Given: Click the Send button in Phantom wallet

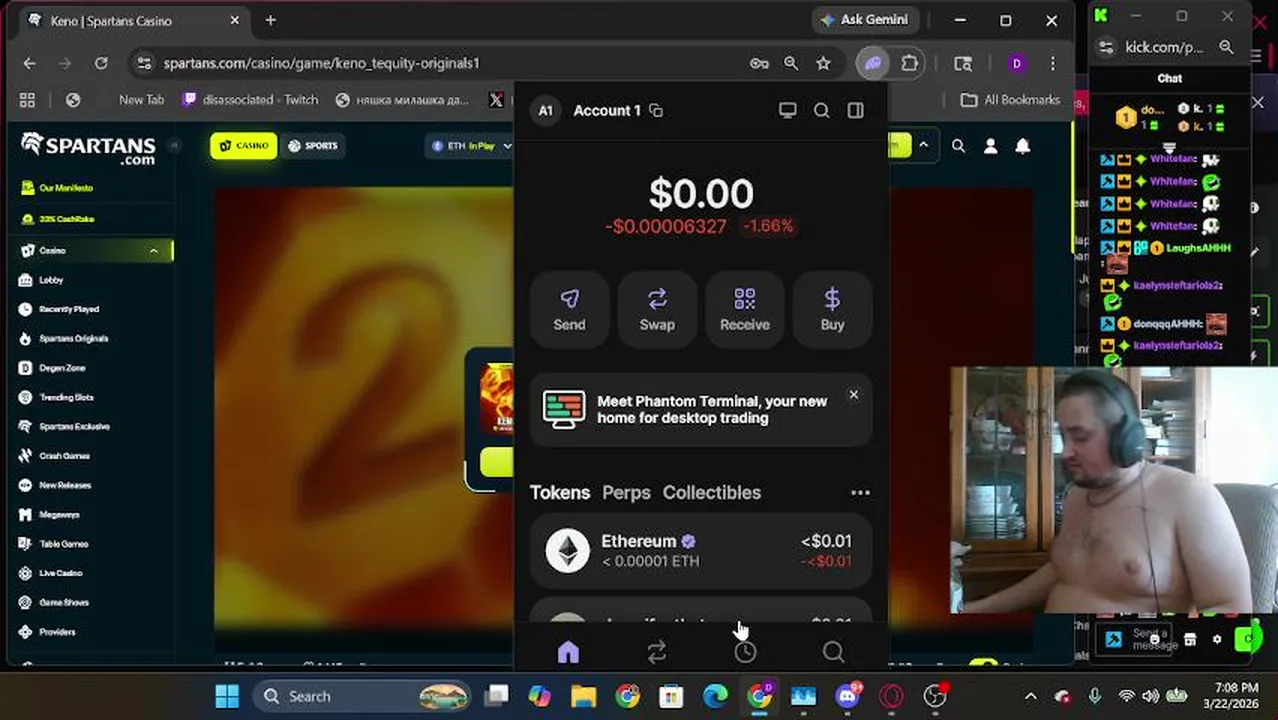Looking at the screenshot, I should 569,310.
